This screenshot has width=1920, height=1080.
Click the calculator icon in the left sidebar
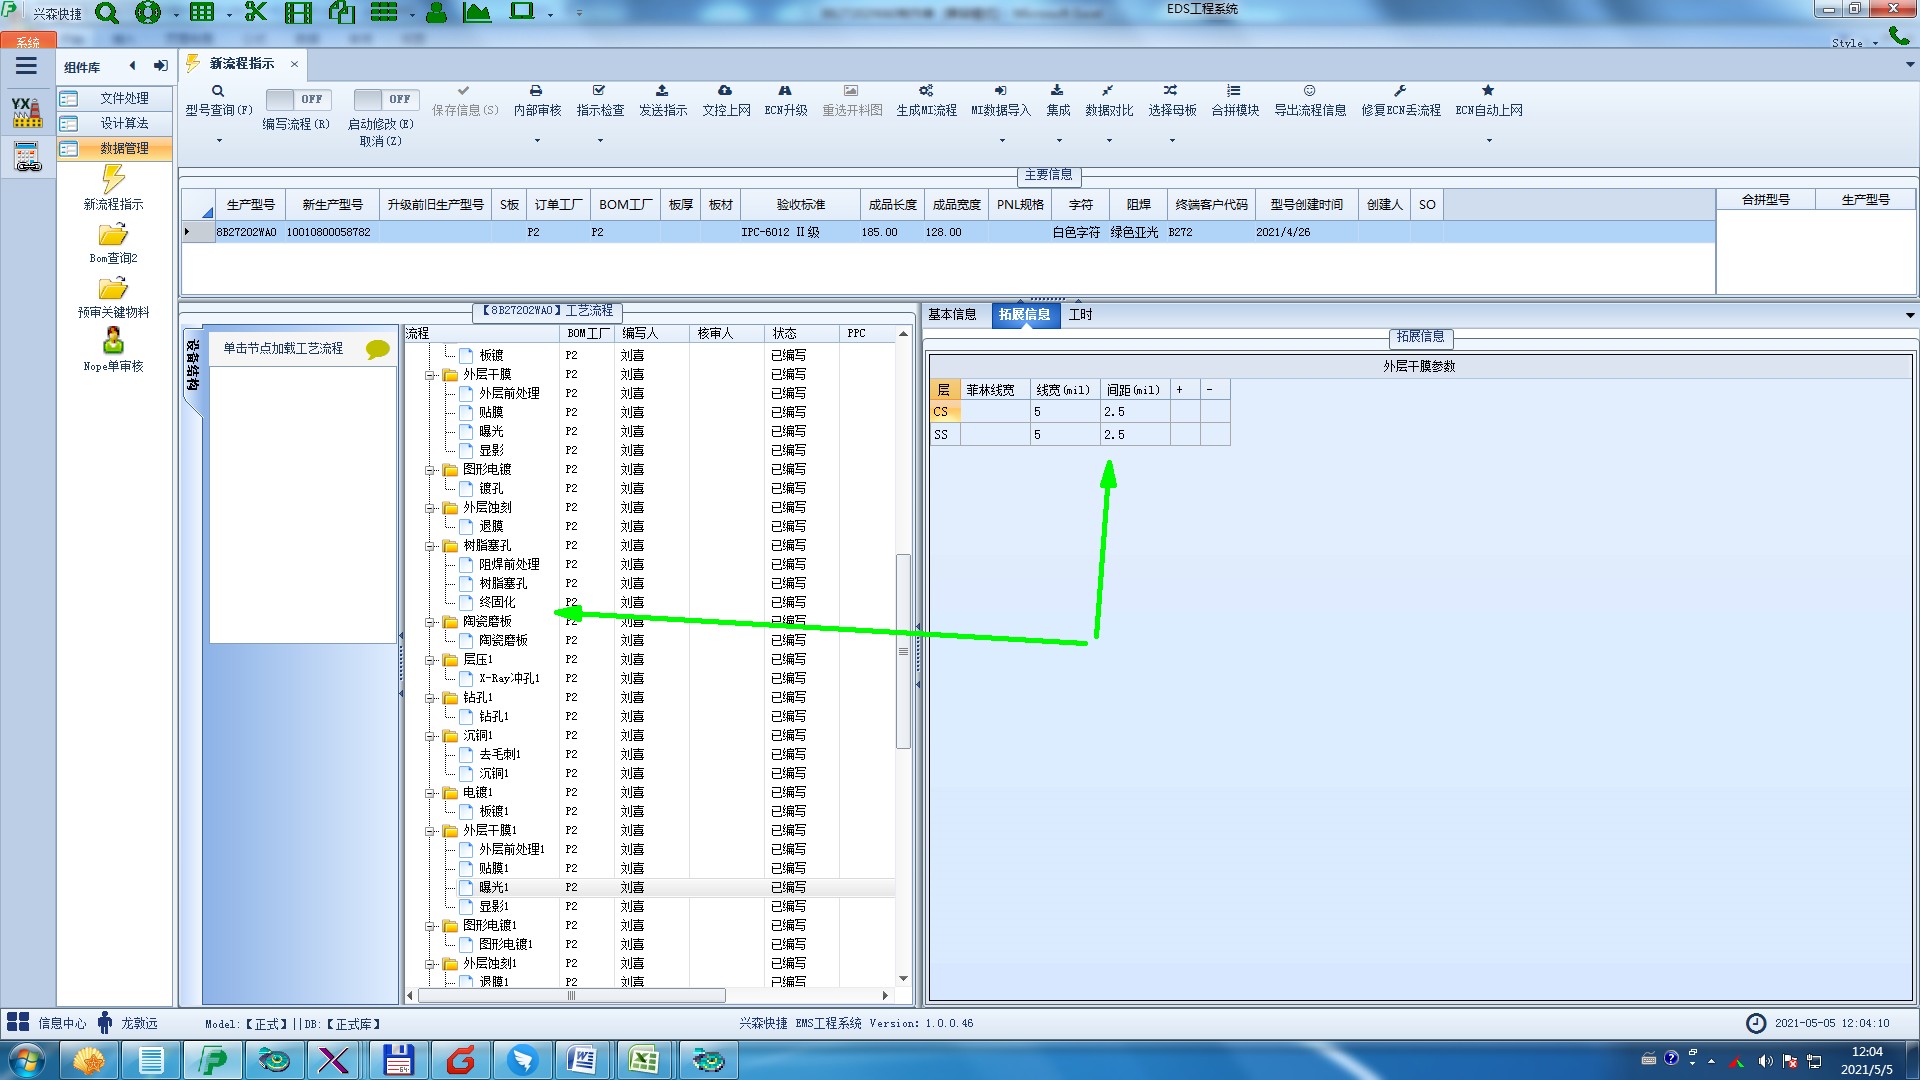tap(27, 157)
